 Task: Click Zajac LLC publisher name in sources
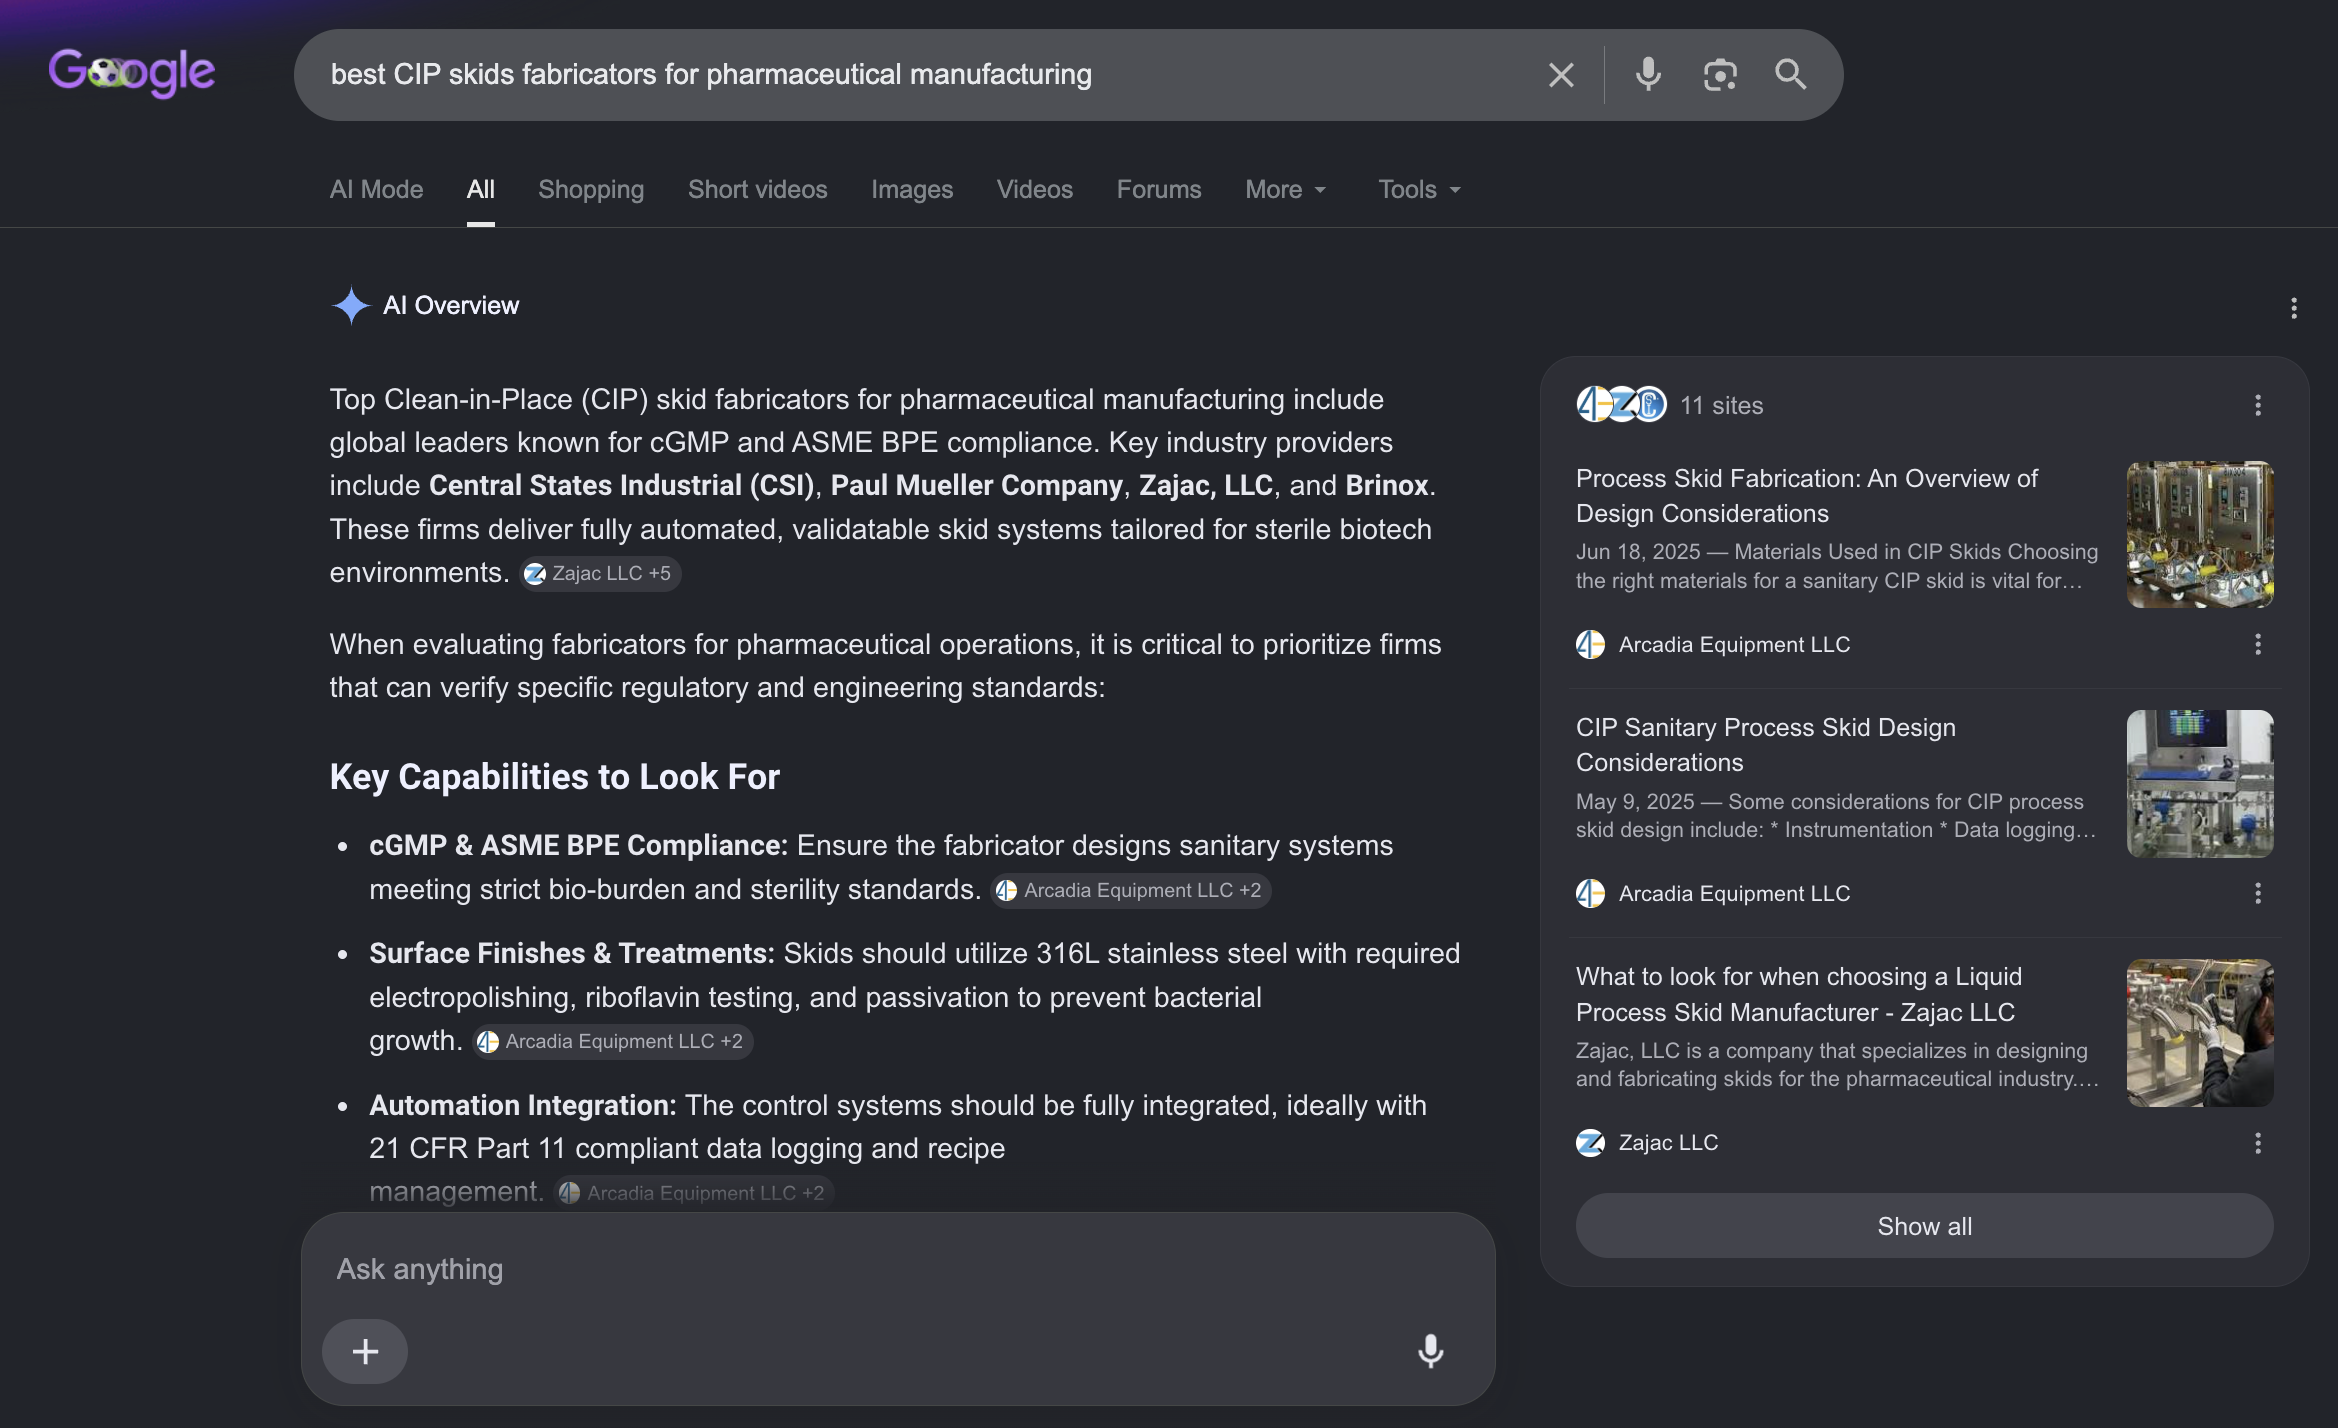tap(1668, 1142)
